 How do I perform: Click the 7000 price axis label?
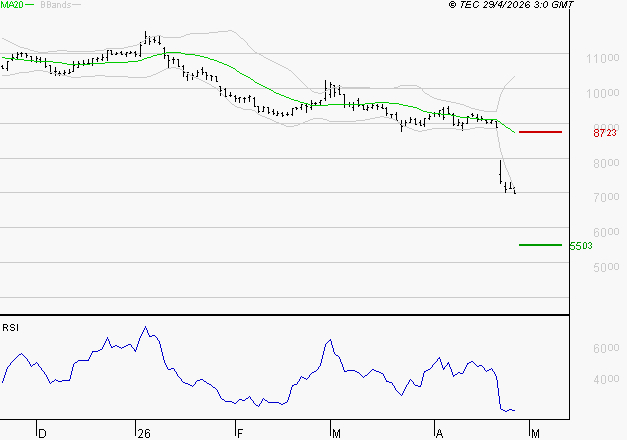pos(606,197)
